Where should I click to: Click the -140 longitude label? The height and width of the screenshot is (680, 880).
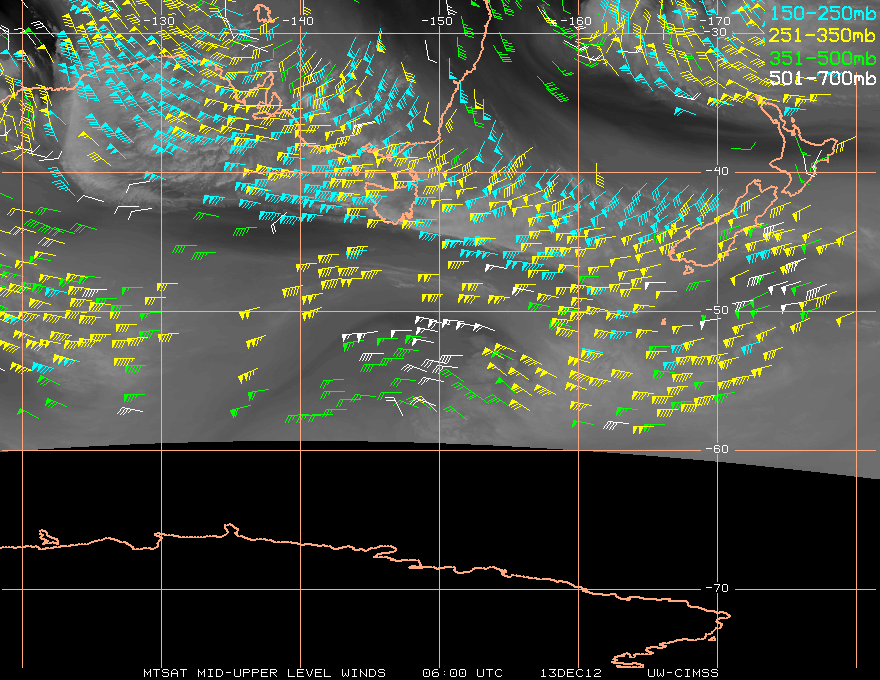pos(297,21)
